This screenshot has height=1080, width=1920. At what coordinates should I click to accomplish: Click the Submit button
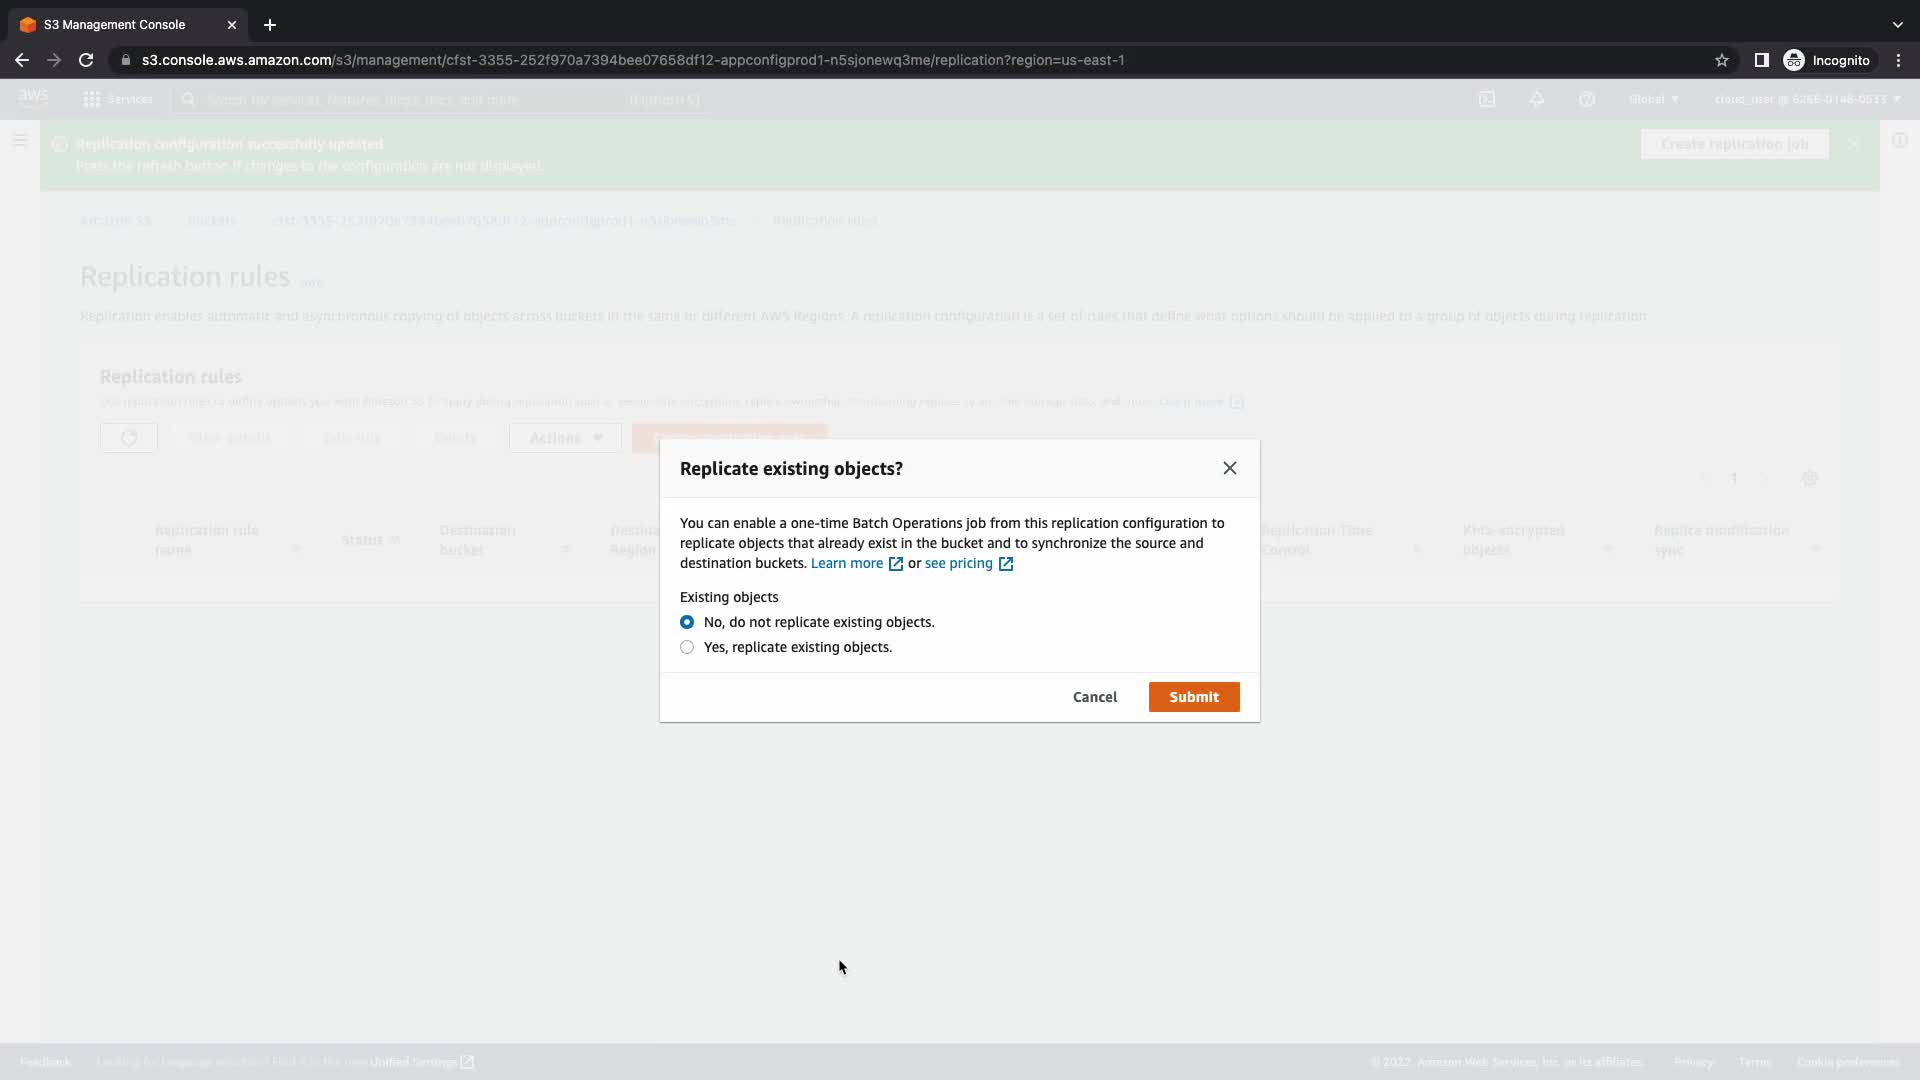click(x=1193, y=697)
